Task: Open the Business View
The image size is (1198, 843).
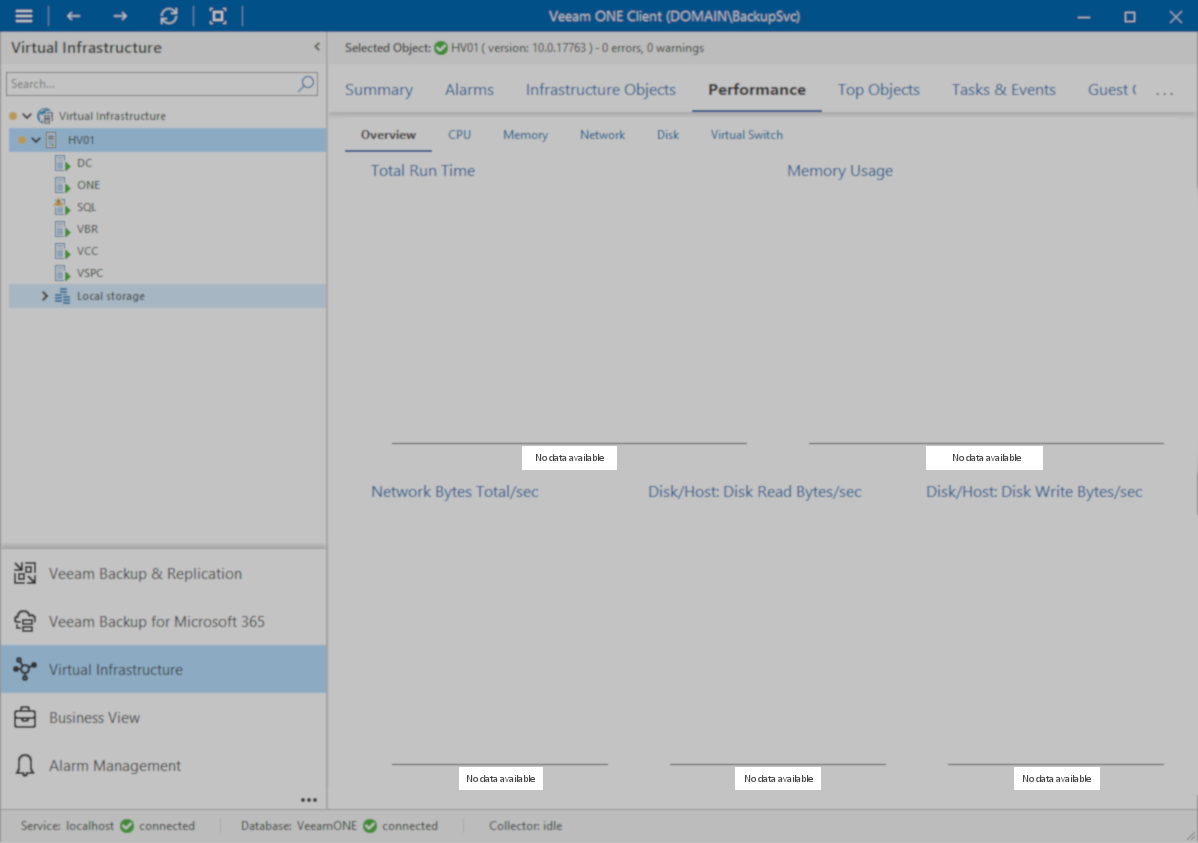Action: [x=164, y=718]
